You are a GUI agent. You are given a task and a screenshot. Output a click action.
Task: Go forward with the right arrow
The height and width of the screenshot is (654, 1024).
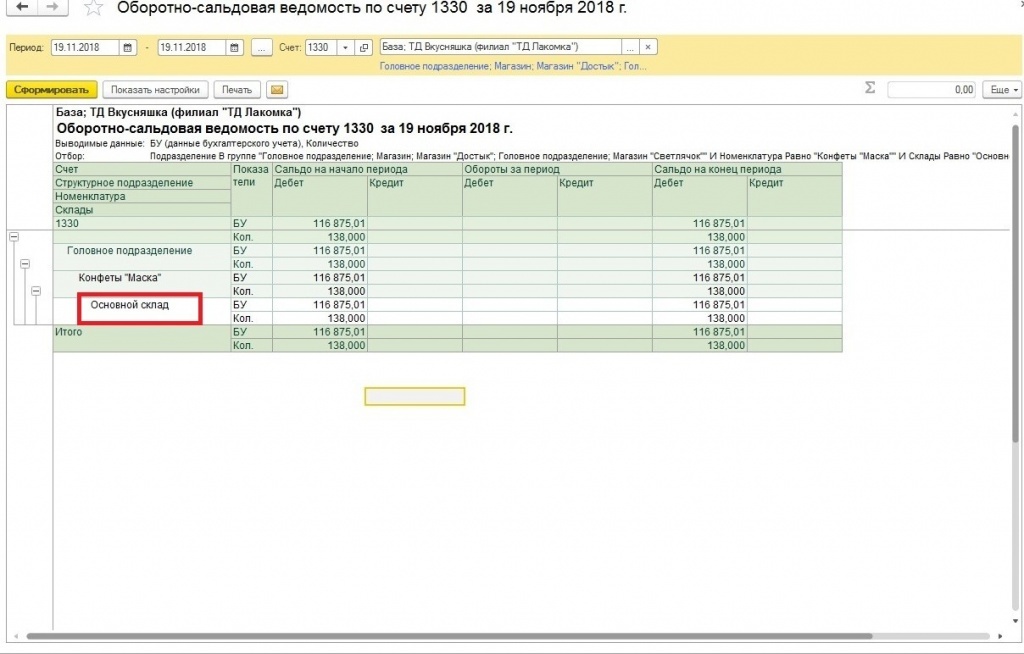[52, 7]
